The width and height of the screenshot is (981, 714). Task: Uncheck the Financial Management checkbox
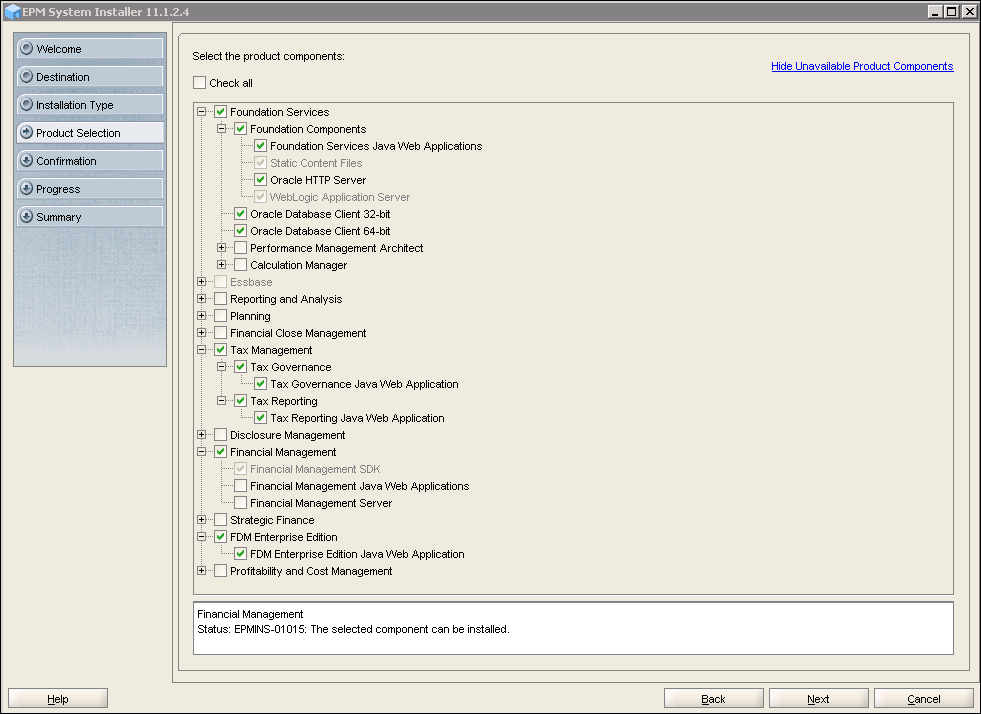(220, 451)
